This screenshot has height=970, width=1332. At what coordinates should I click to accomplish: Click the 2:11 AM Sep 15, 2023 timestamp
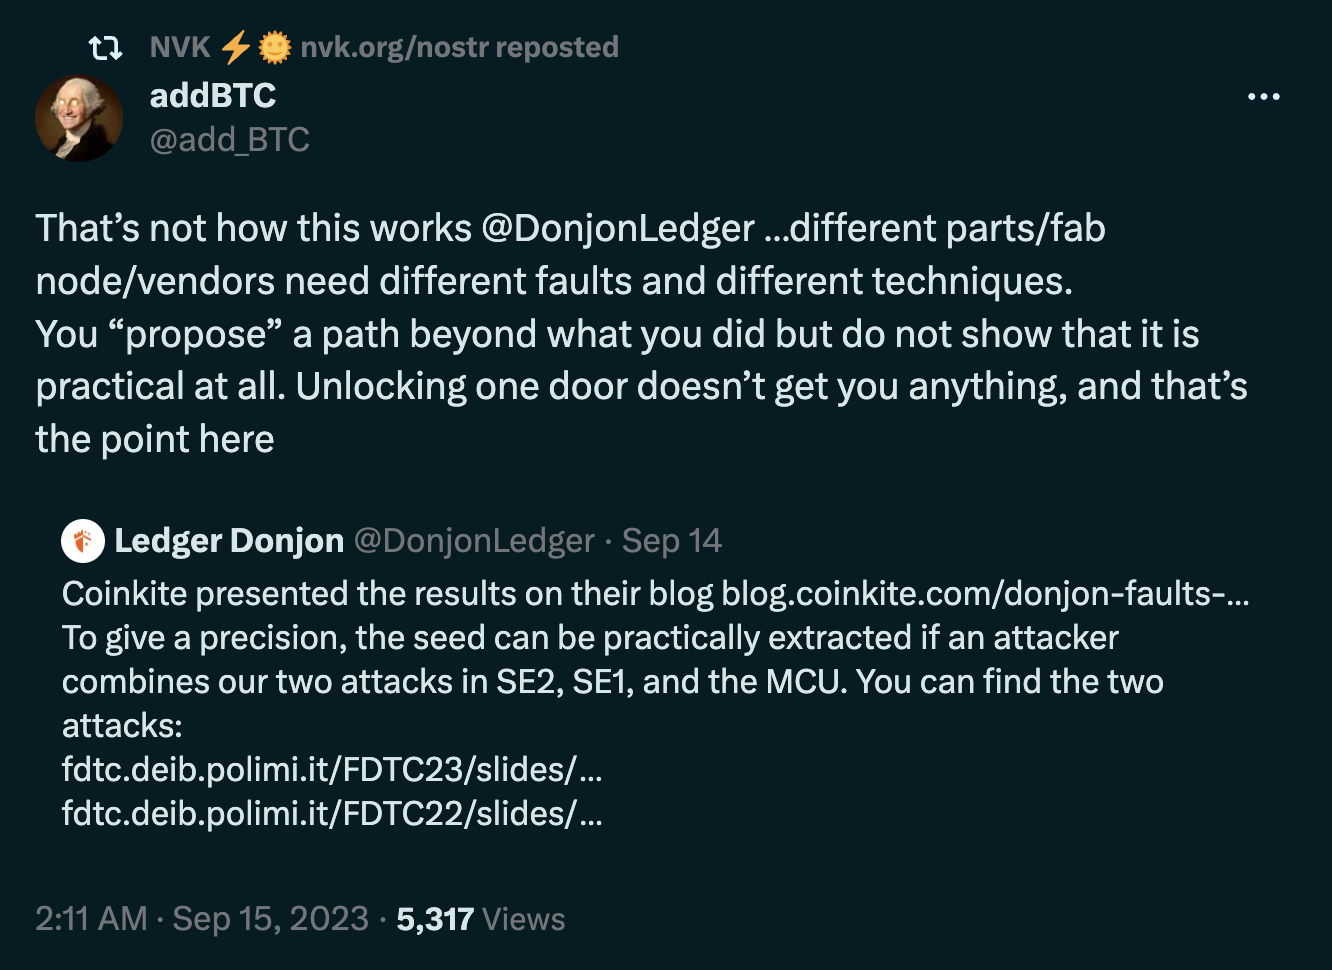point(202,919)
